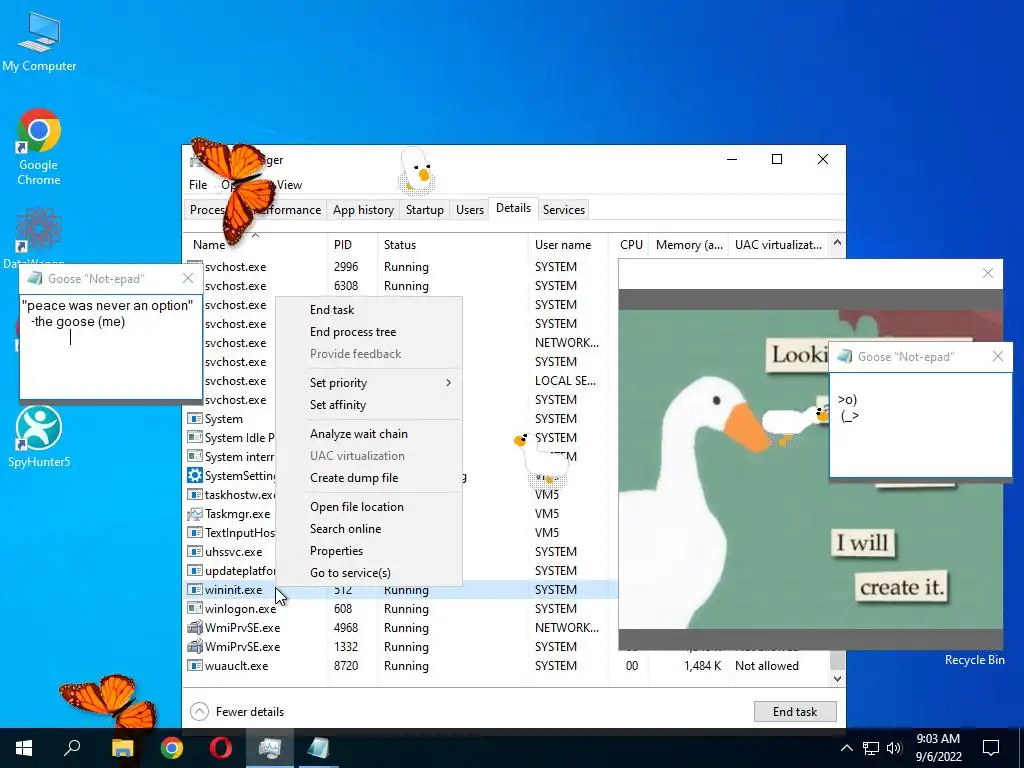Click in right Goose Not-epad text area
The width and height of the screenshot is (1024, 768).
point(920,424)
